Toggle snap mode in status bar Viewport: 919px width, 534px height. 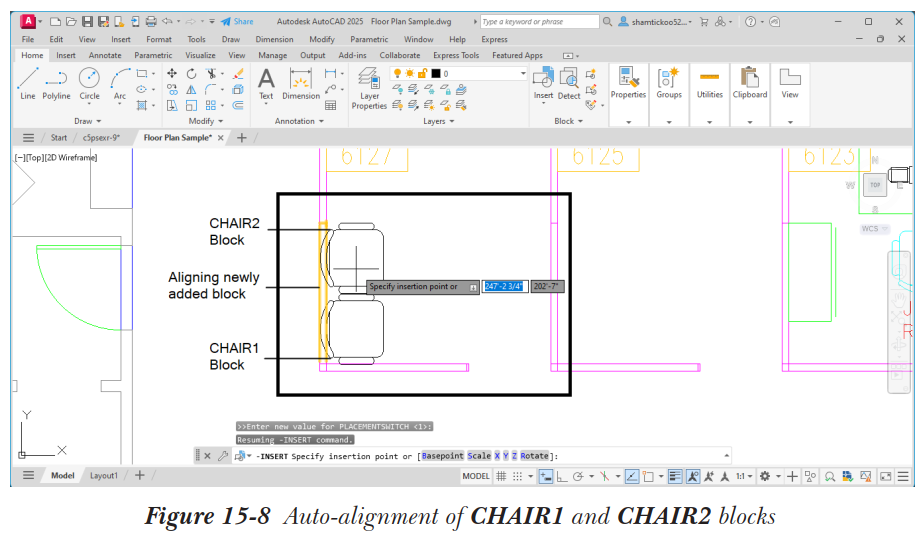pos(518,477)
